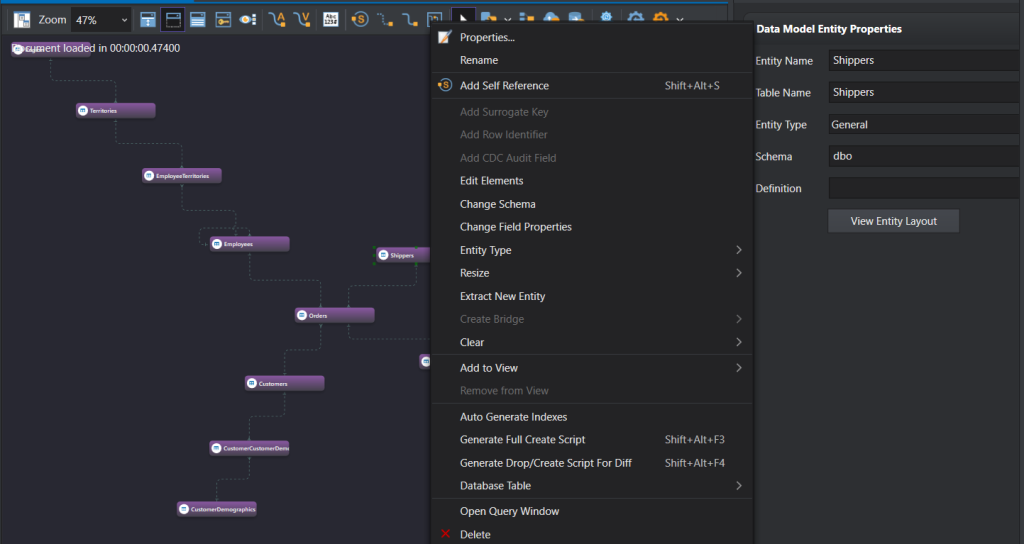Click the Abc 123 data type icon

coord(329,19)
